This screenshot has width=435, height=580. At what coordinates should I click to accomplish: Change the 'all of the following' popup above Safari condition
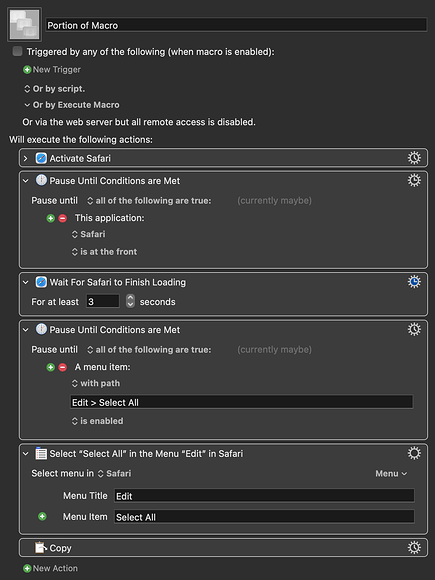(149, 200)
